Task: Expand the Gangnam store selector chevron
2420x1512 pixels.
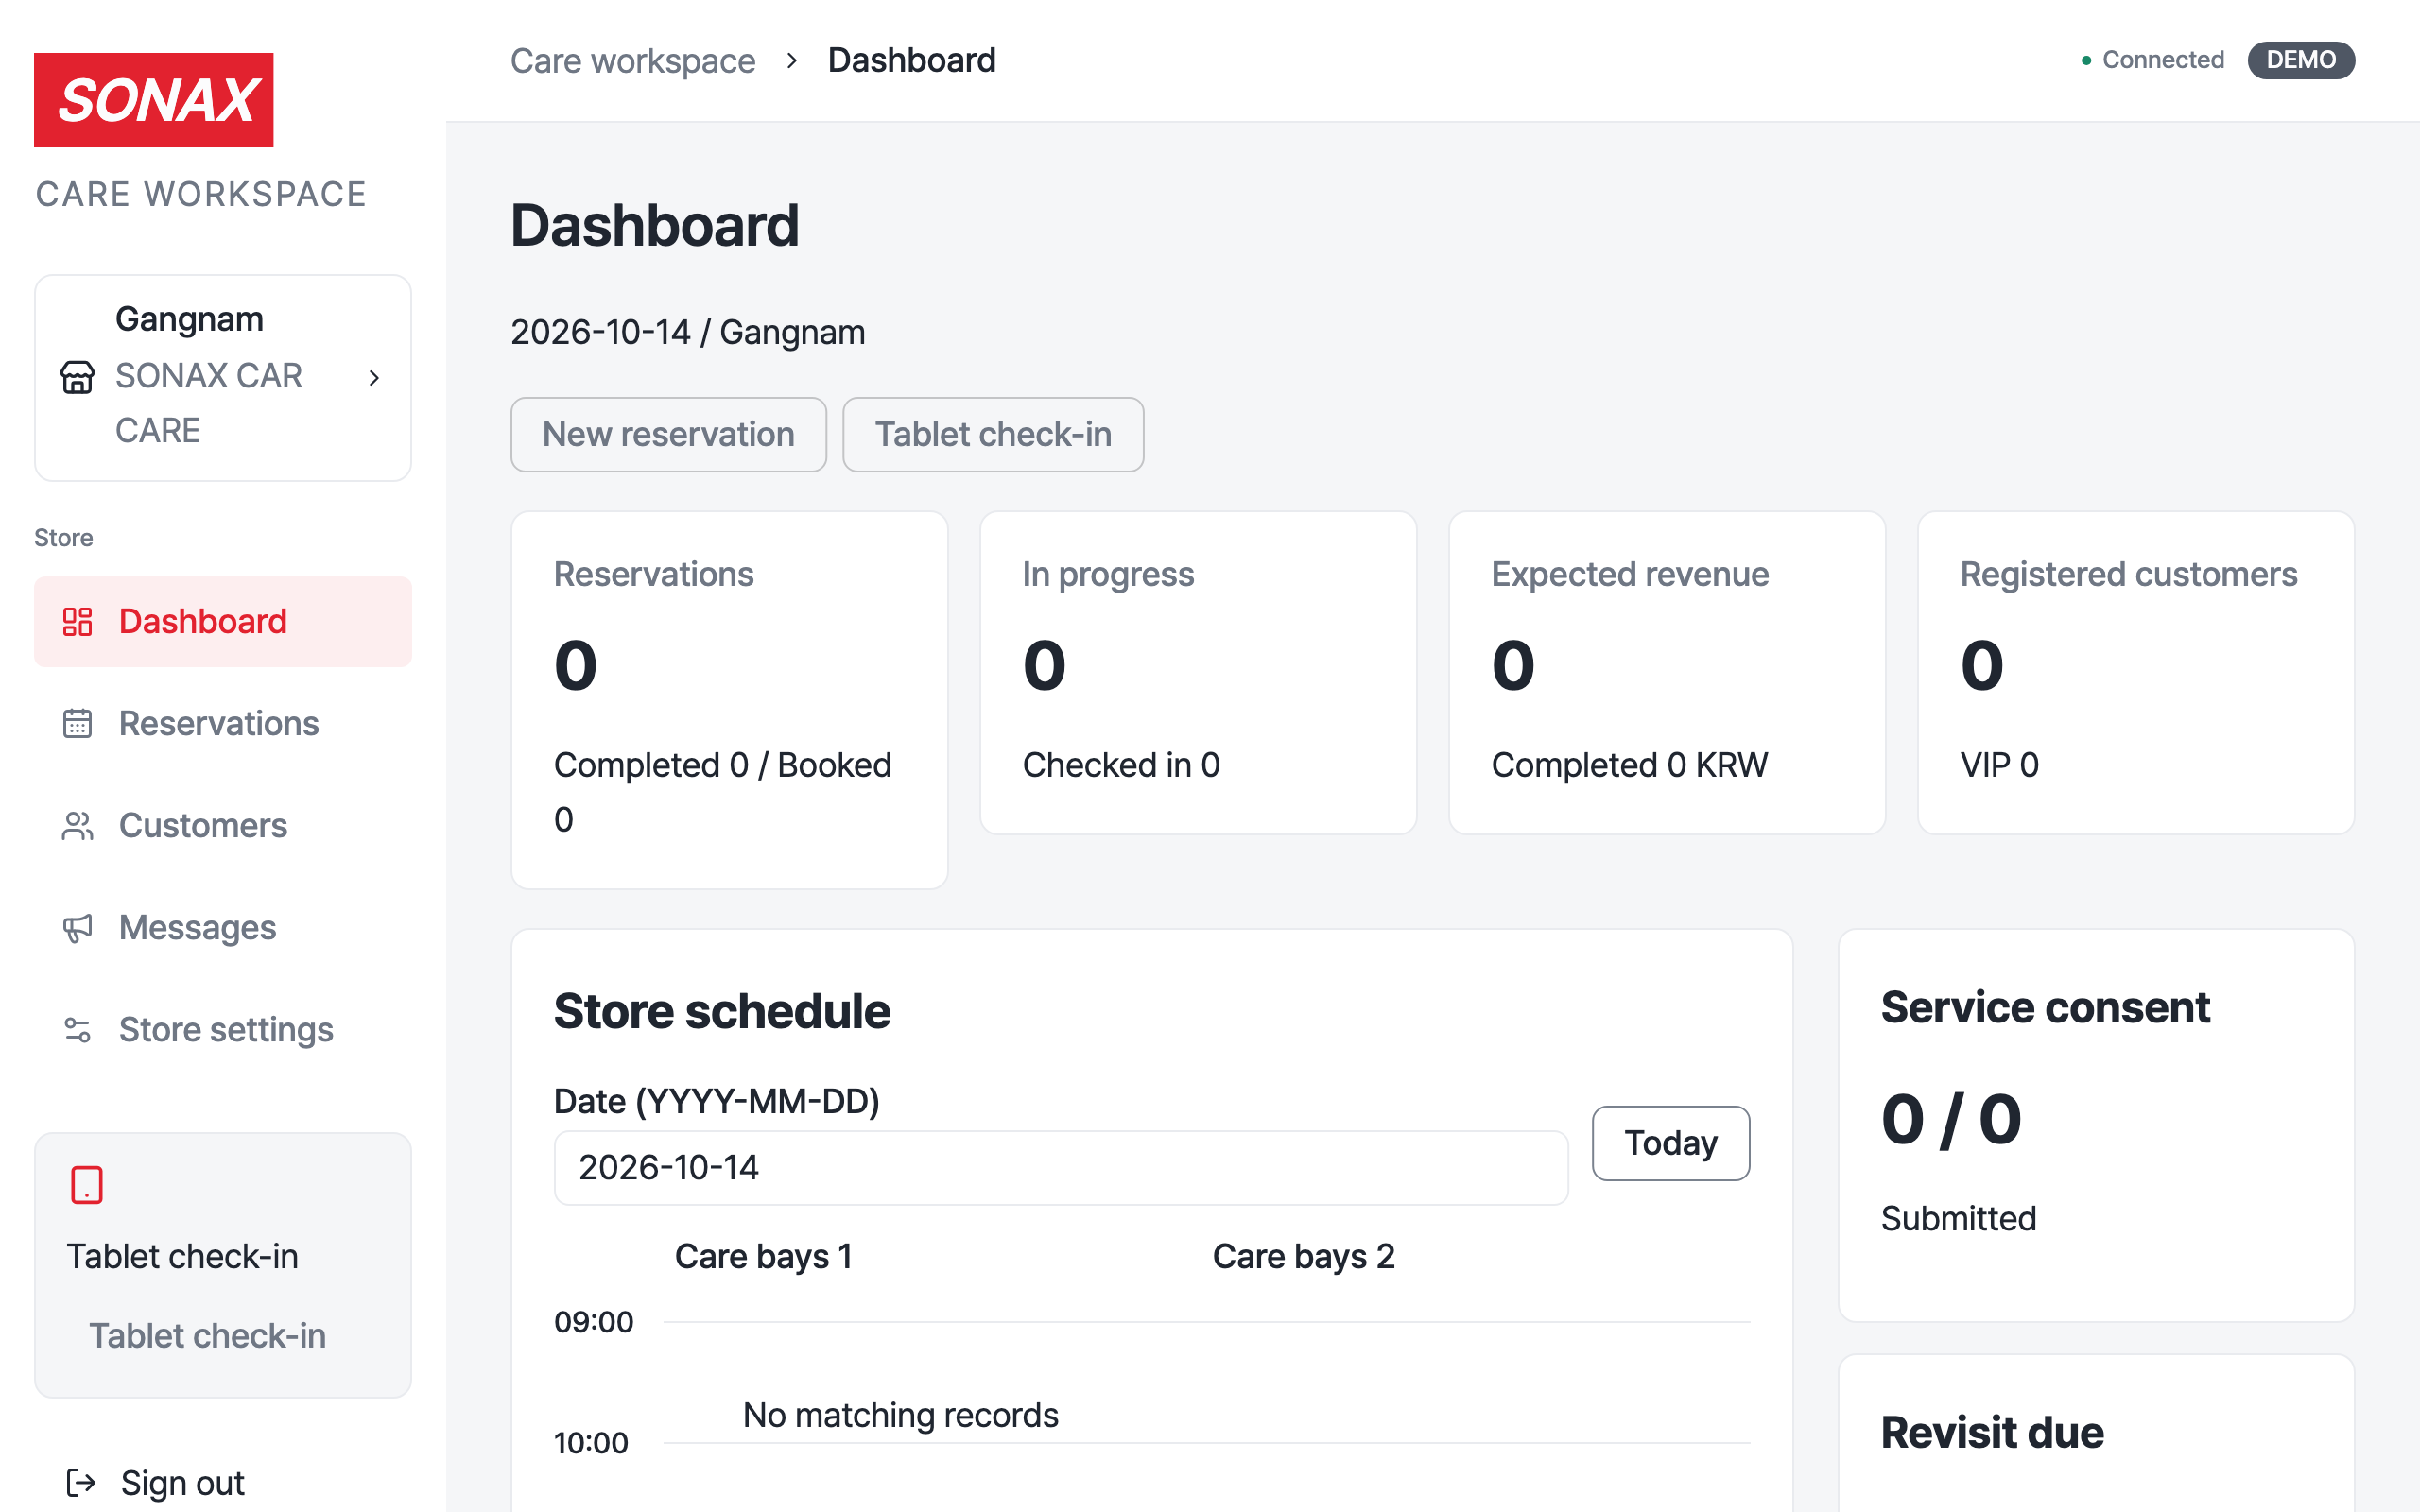Action: click(x=374, y=378)
